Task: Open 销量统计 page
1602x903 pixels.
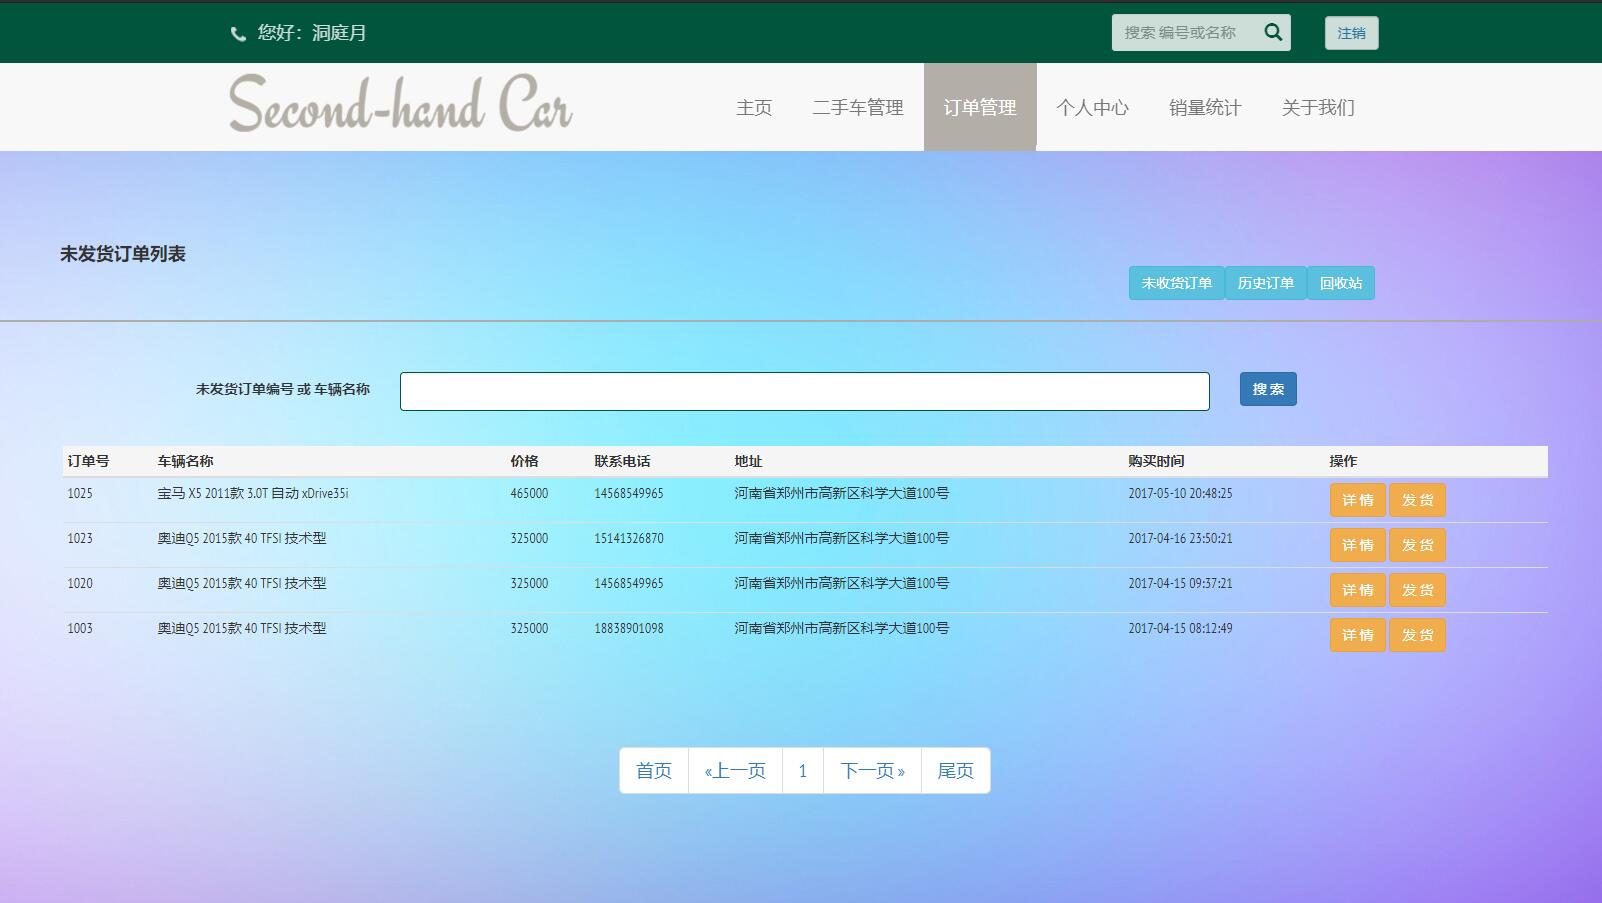Action: pos(1205,107)
